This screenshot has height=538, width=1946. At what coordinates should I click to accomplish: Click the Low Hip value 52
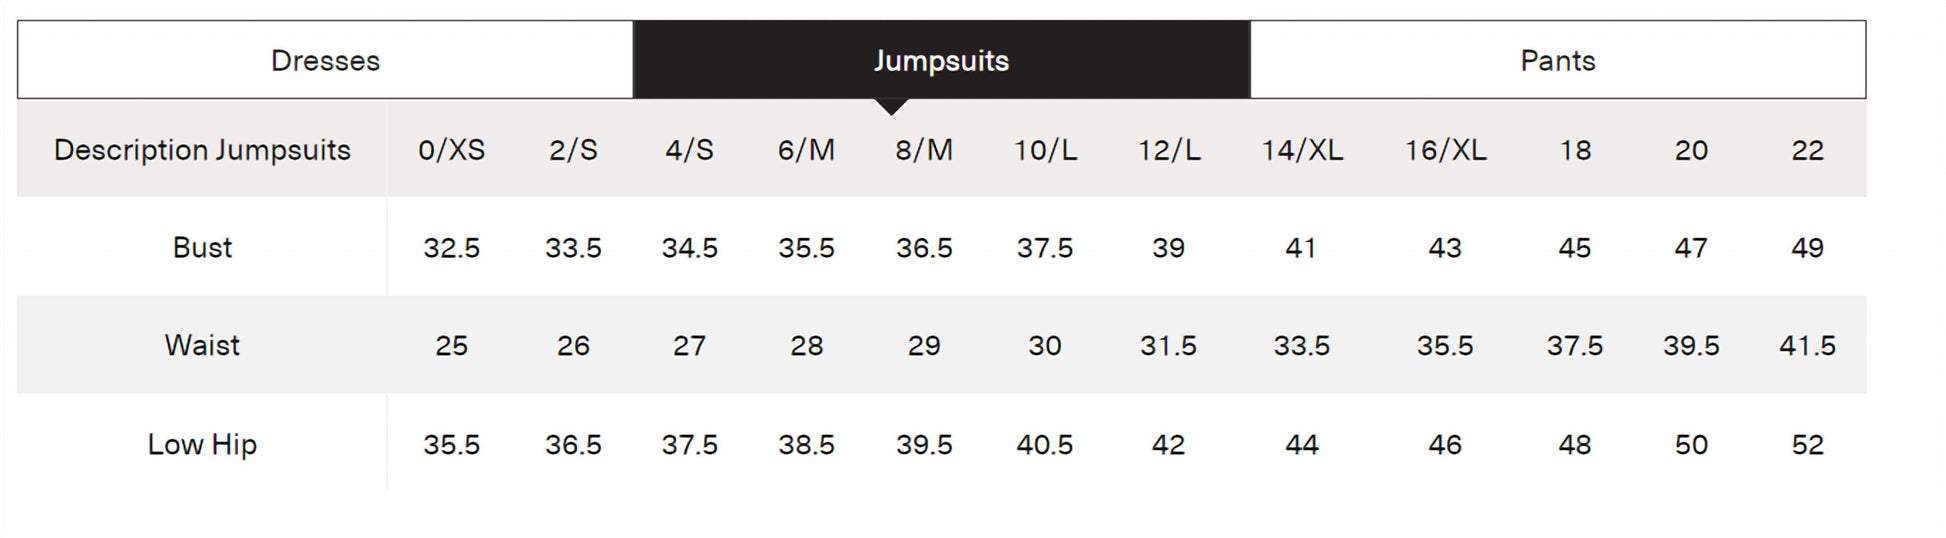click(x=1807, y=444)
